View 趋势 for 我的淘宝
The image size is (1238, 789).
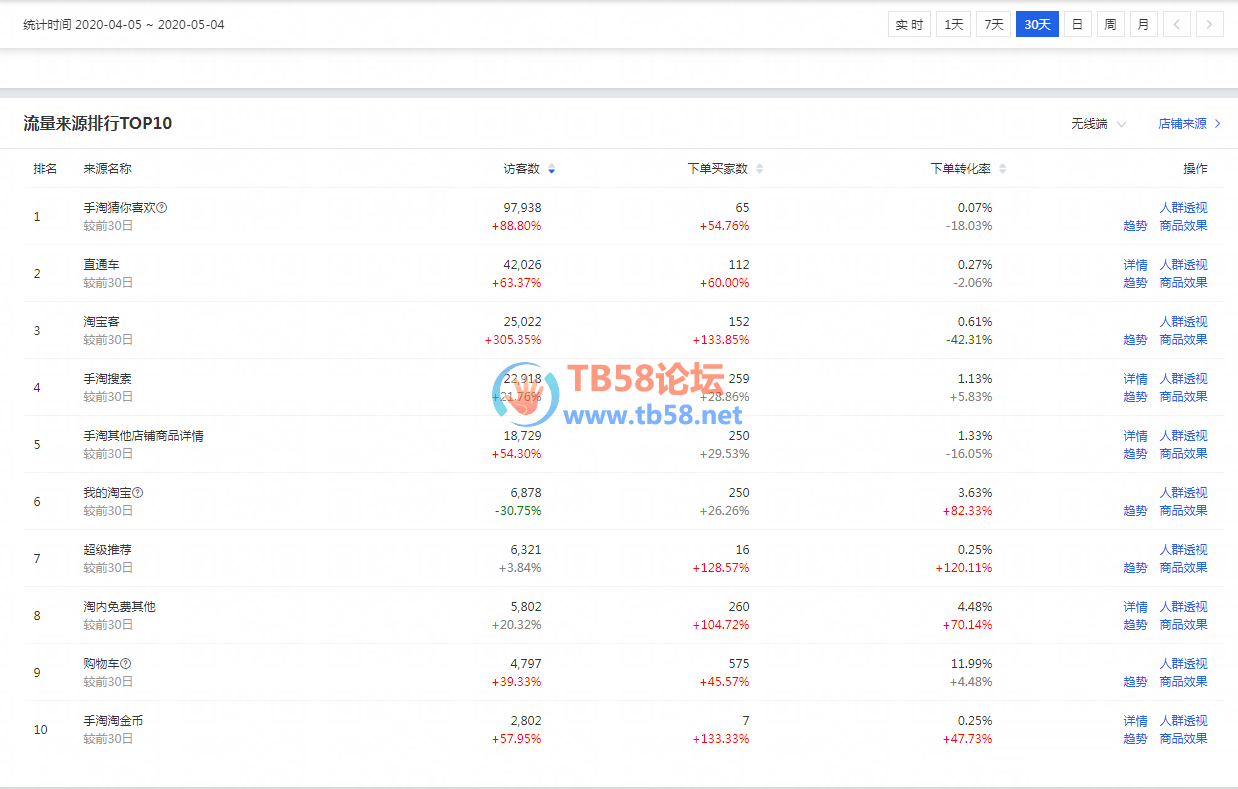[x=1135, y=511]
